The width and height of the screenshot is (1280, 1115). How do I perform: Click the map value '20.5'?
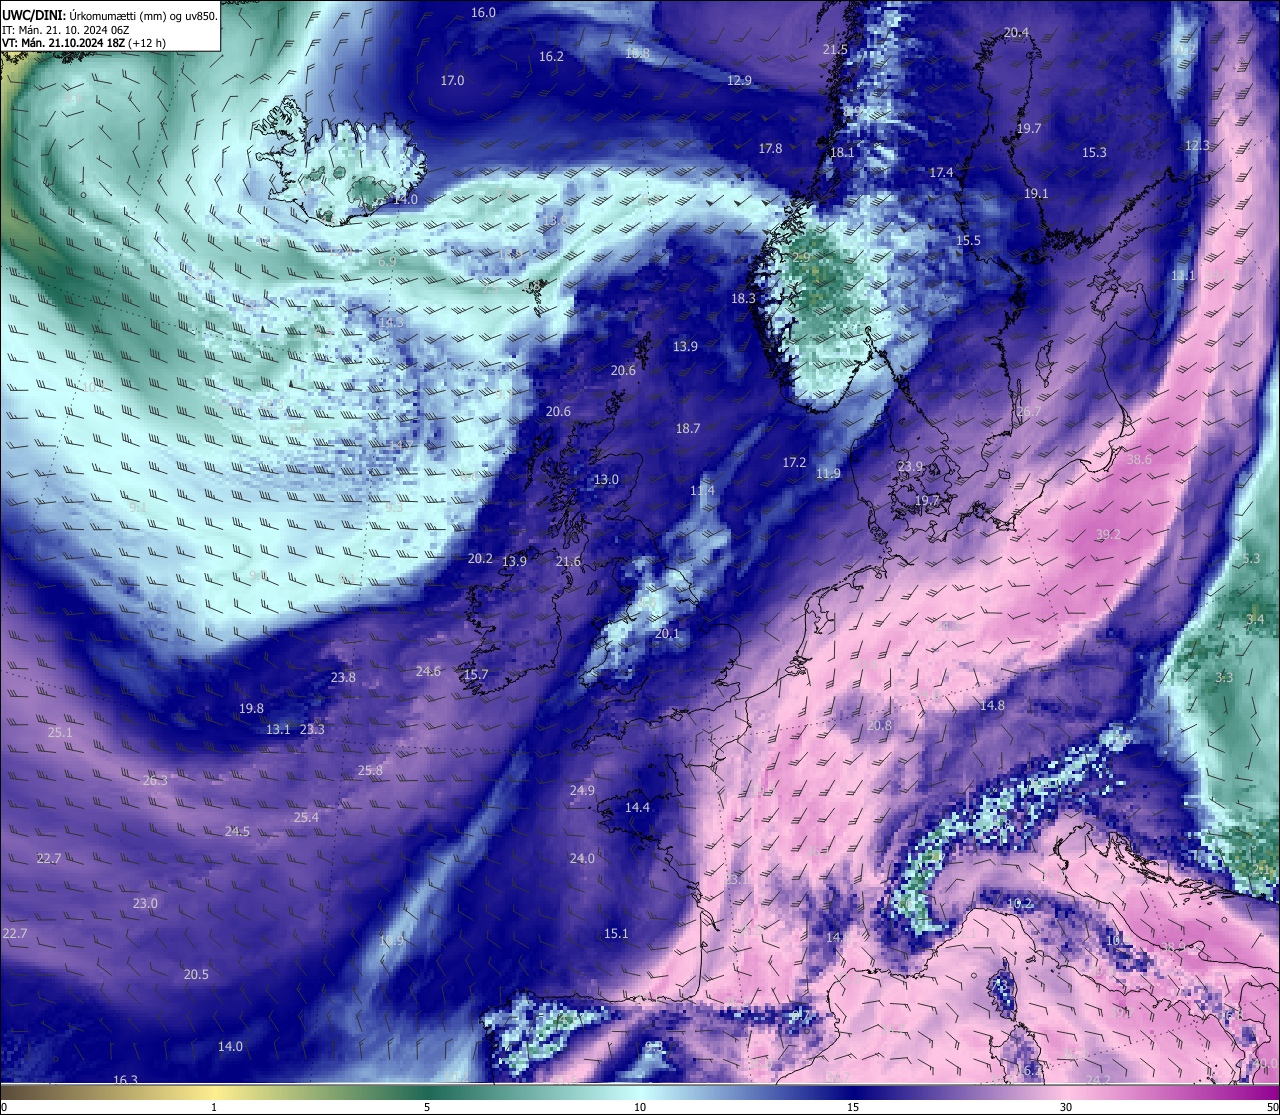[x=196, y=974]
